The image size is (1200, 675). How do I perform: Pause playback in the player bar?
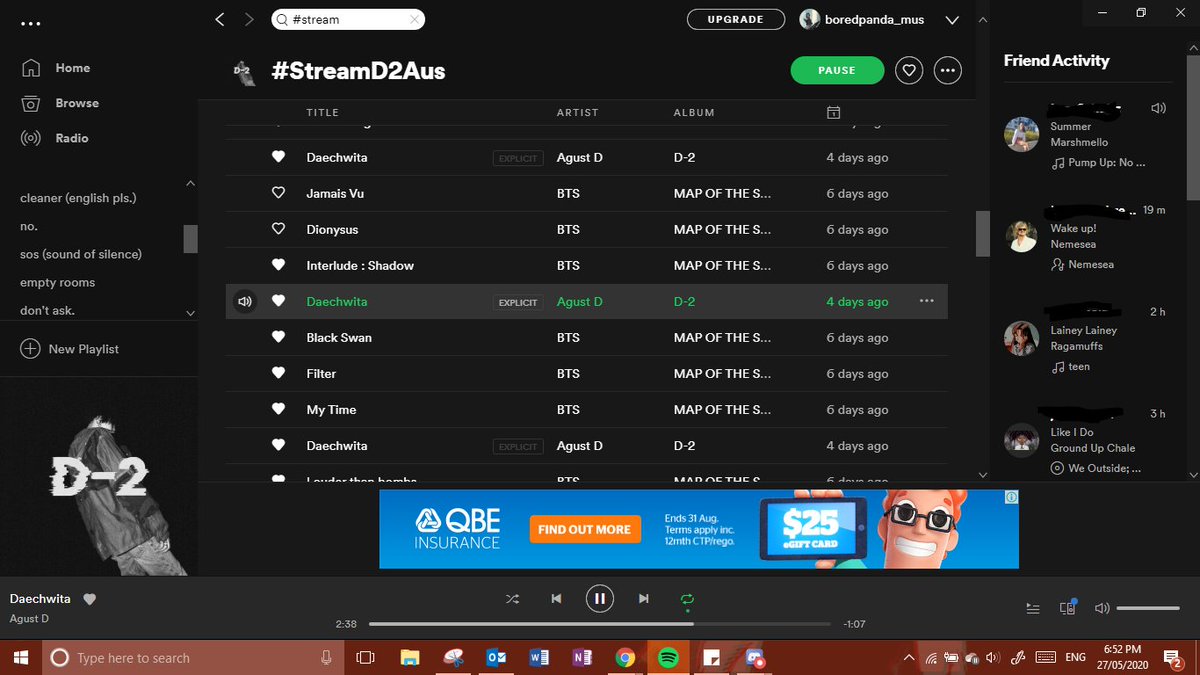tap(599, 599)
